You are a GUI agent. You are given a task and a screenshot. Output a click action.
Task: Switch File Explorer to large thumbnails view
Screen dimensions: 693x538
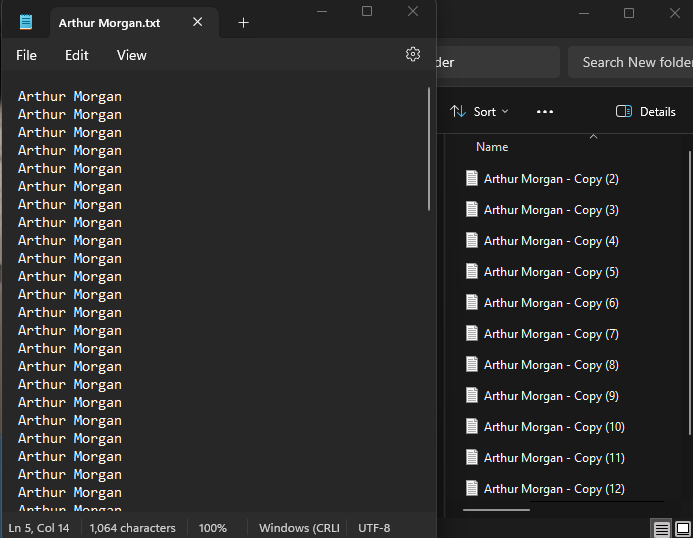(x=683, y=528)
